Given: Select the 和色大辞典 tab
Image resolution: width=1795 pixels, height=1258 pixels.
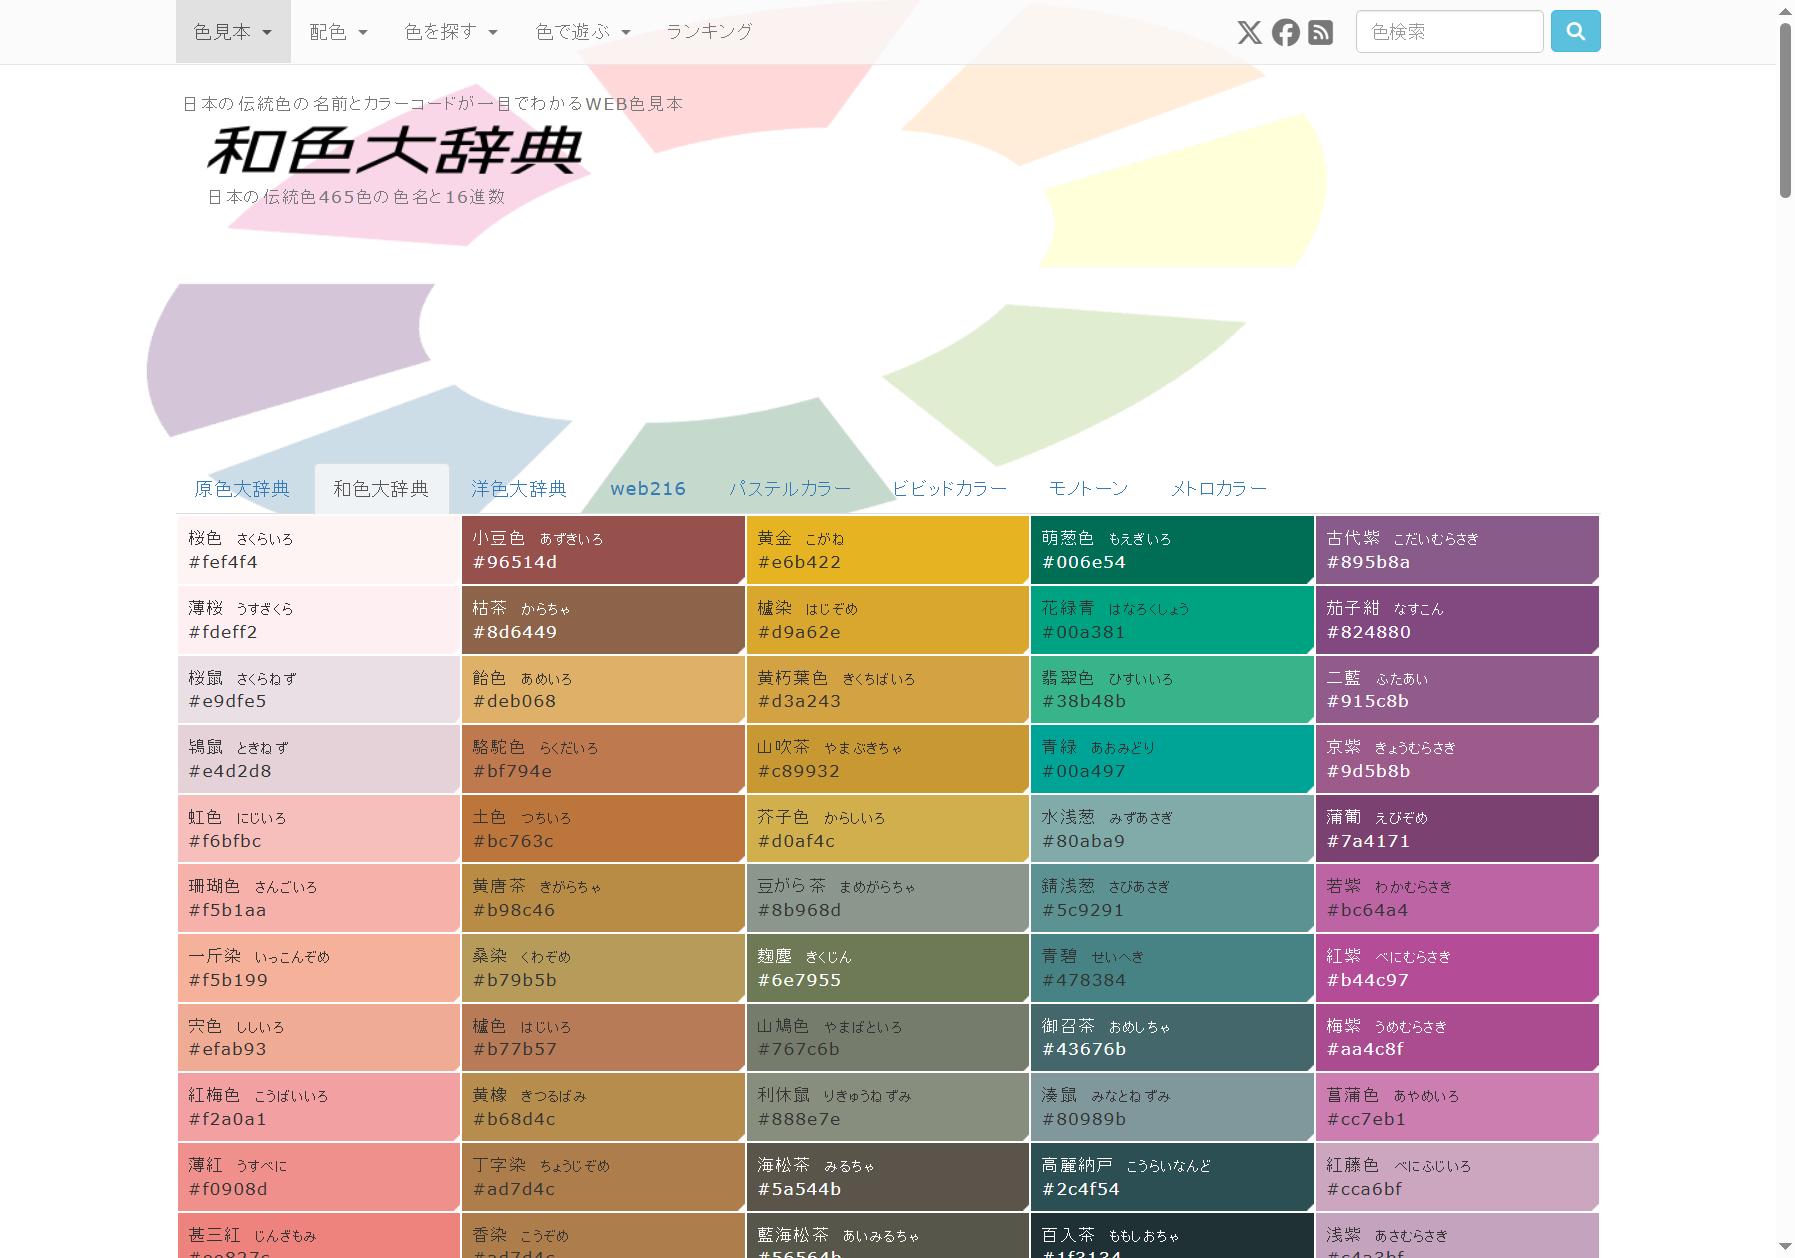Looking at the screenshot, I should [x=381, y=488].
